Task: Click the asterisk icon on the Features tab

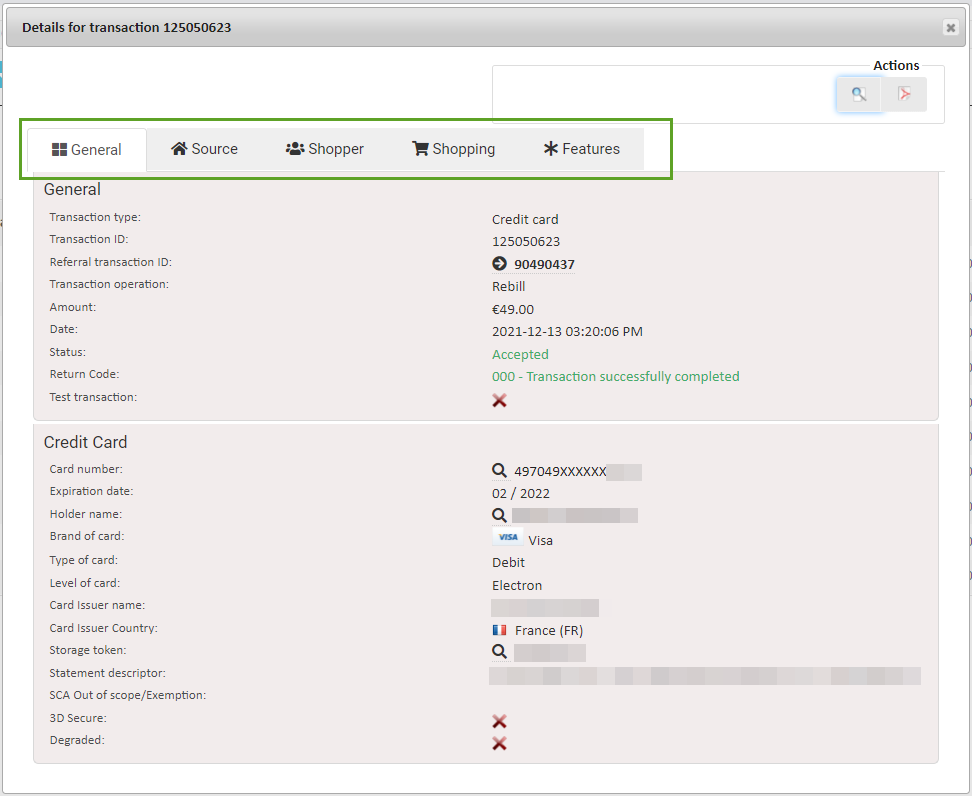Action: 549,148
